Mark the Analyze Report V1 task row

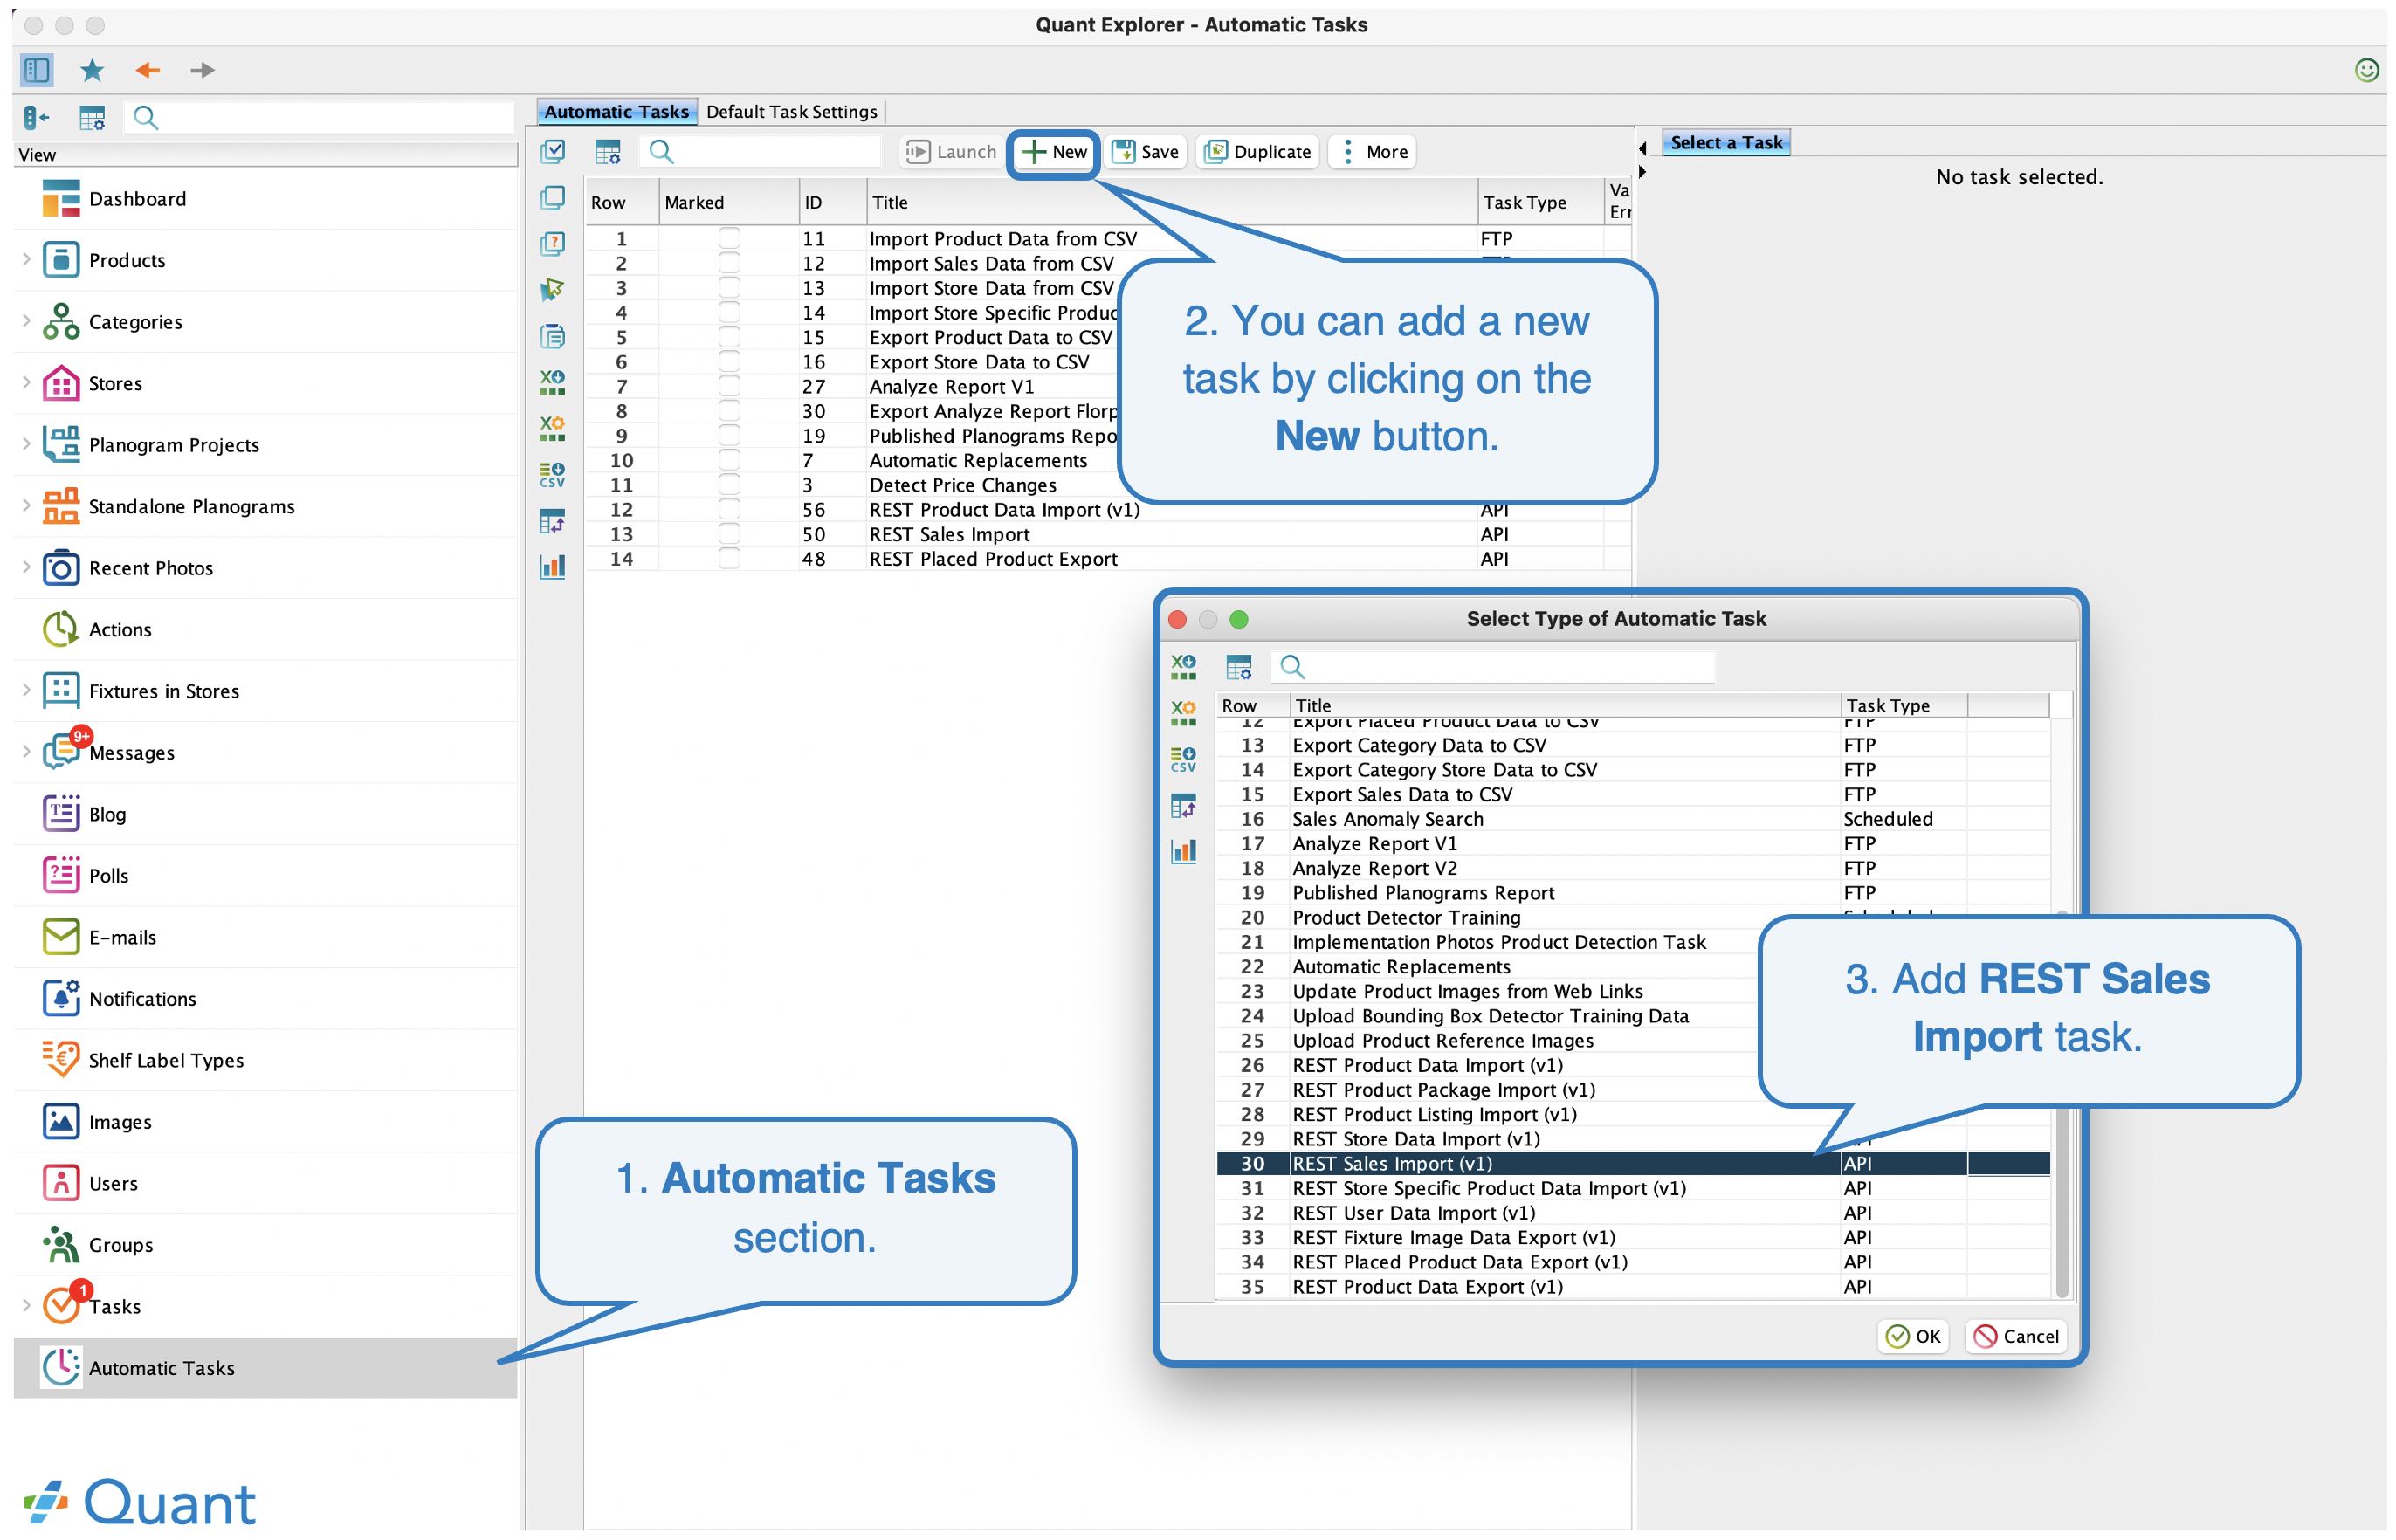coord(729,386)
